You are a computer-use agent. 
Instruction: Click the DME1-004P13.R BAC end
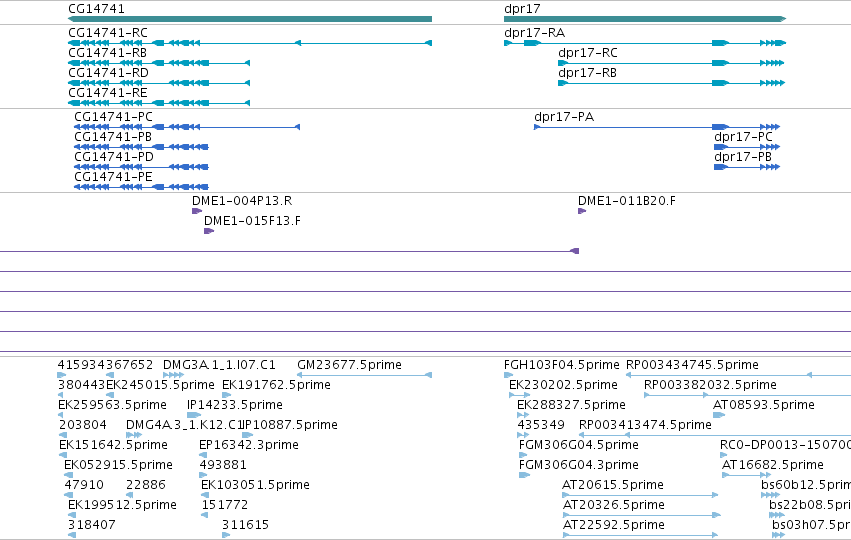pyautogui.click(x=197, y=211)
